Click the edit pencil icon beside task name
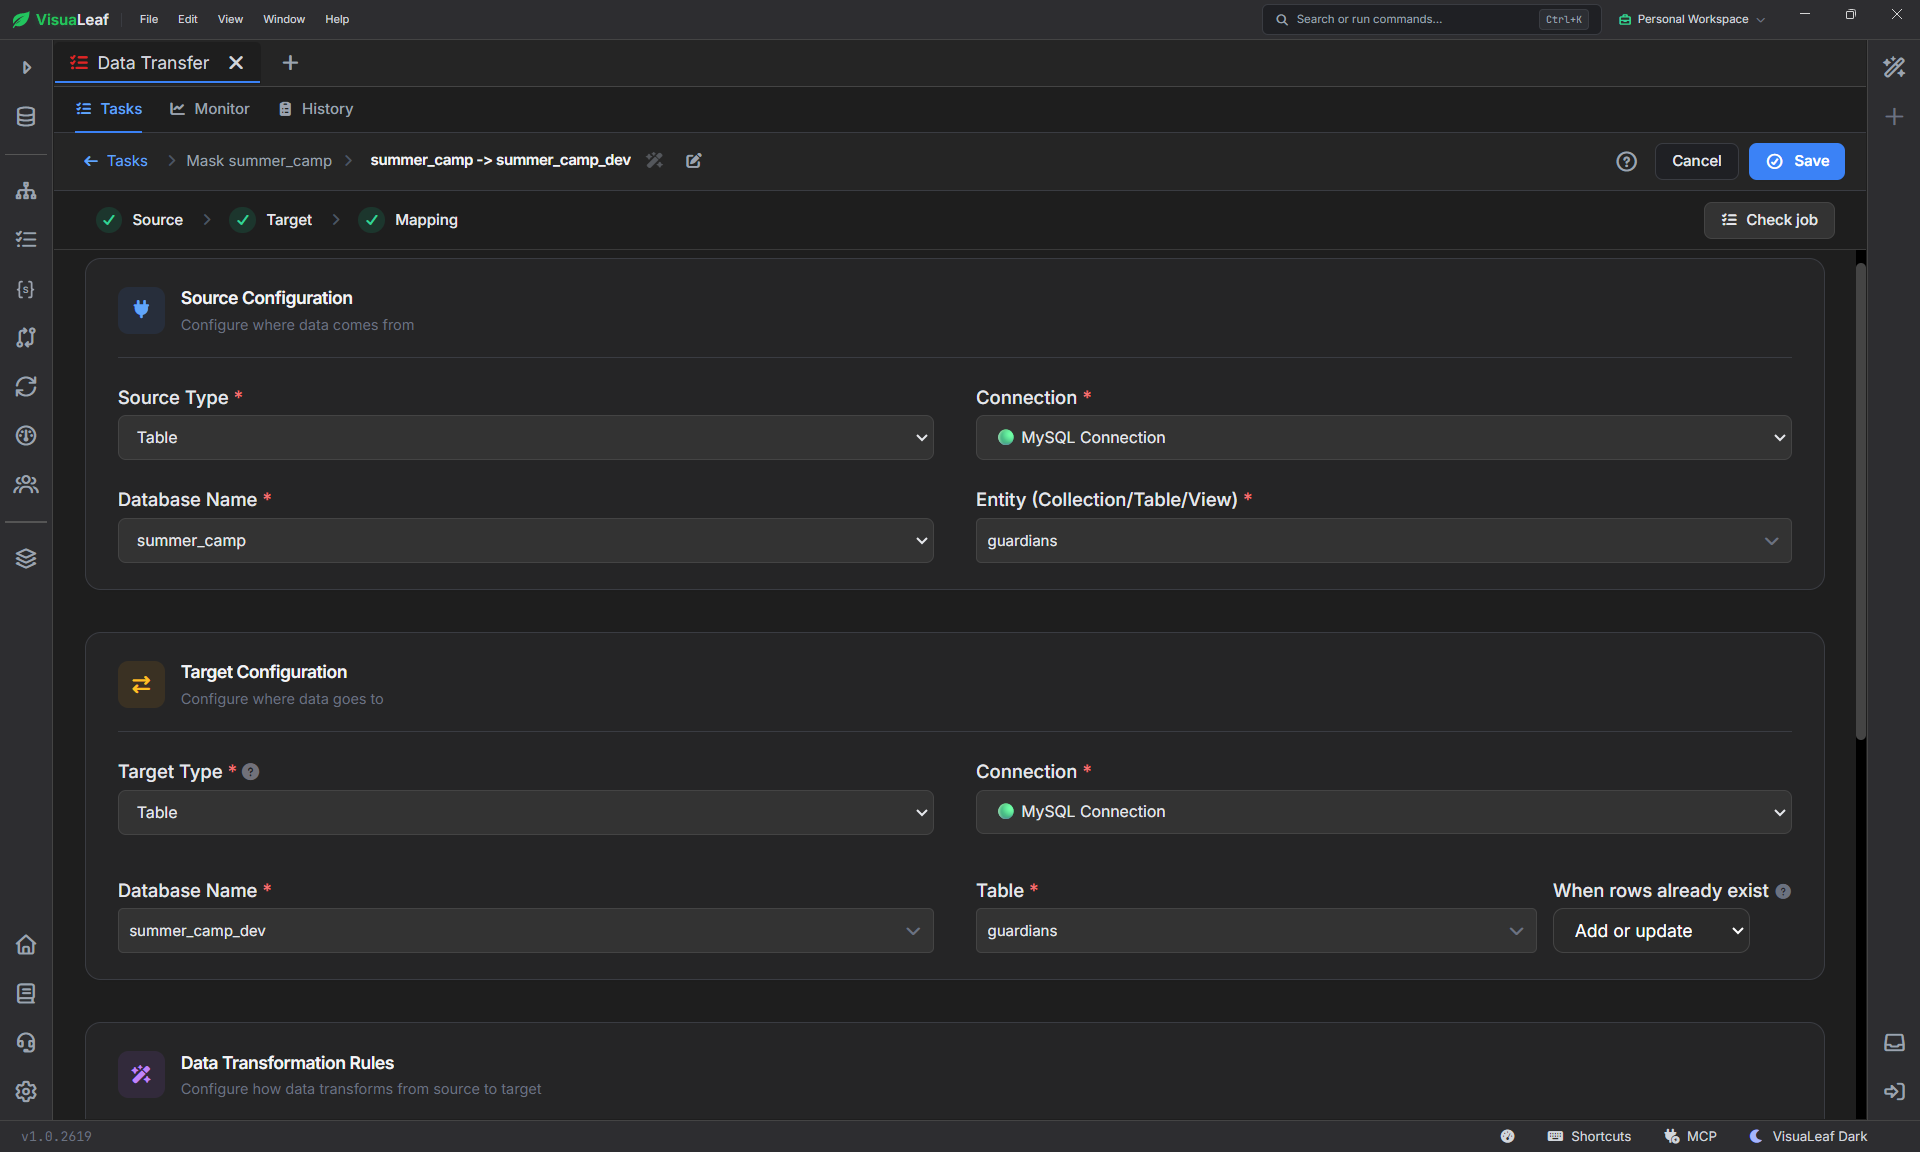Screen dimensions: 1920x1152 pyautogui.click(x=694, y=160)
